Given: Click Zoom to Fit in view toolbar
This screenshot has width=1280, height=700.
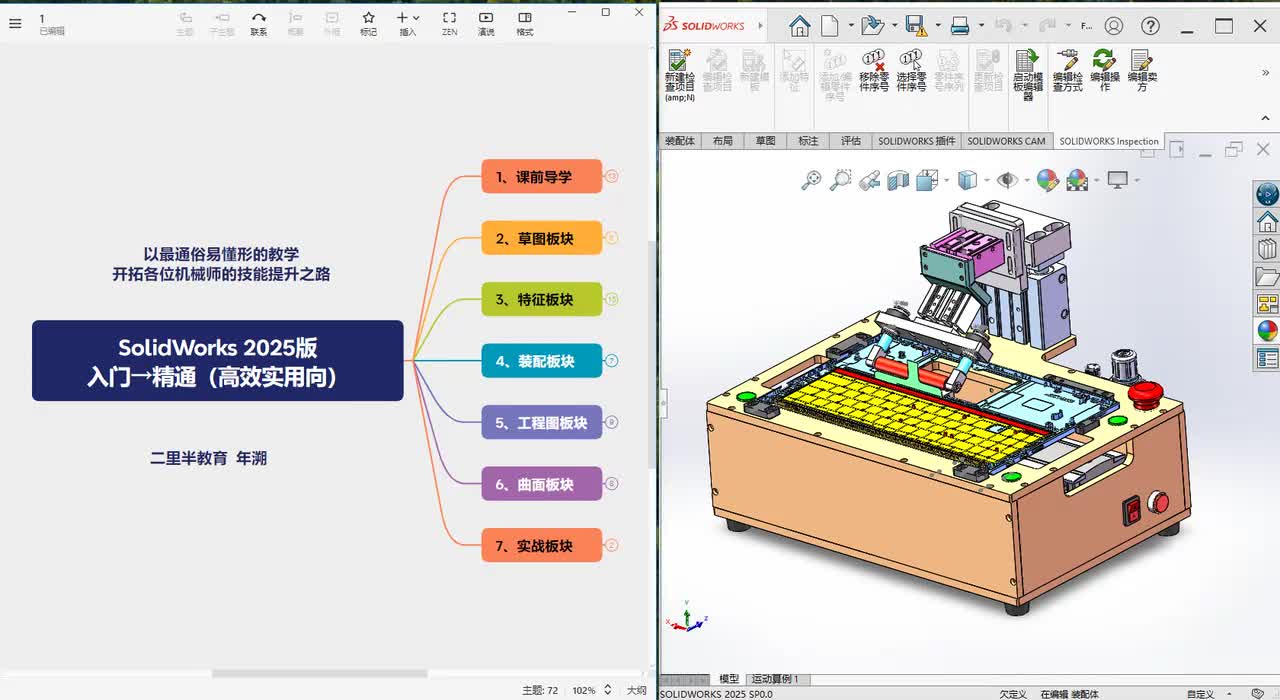Looking at the screenshot, I should 811,180.
